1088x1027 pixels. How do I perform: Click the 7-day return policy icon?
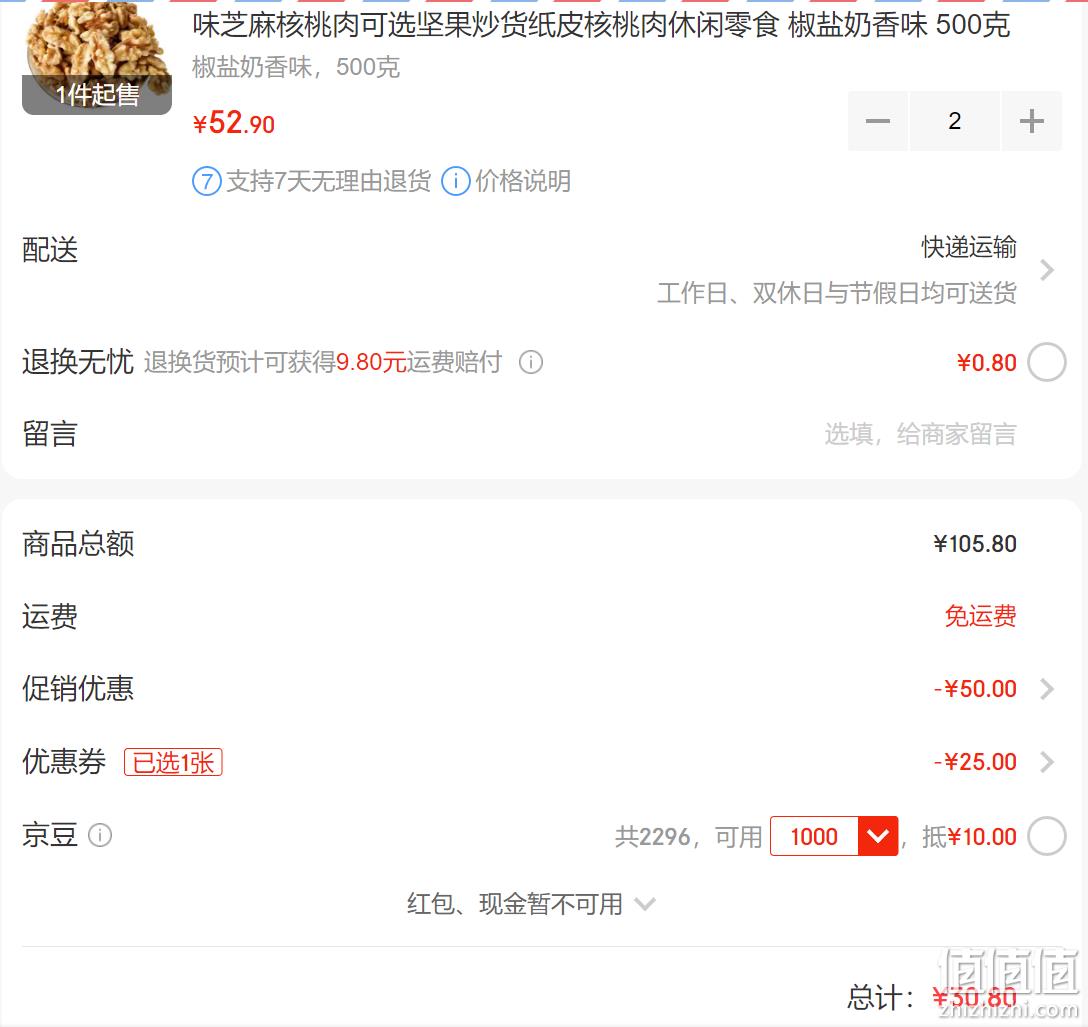coord(207,182)
